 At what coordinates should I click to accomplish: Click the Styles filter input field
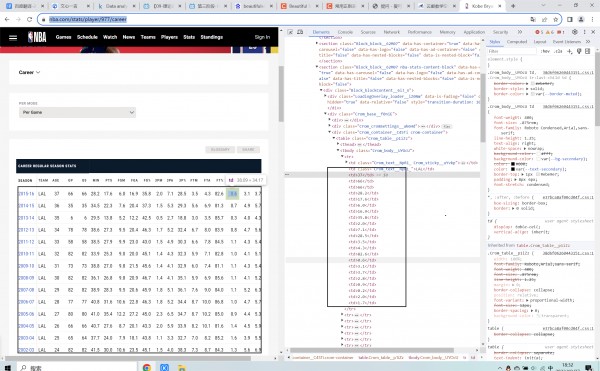click(512, 51)
